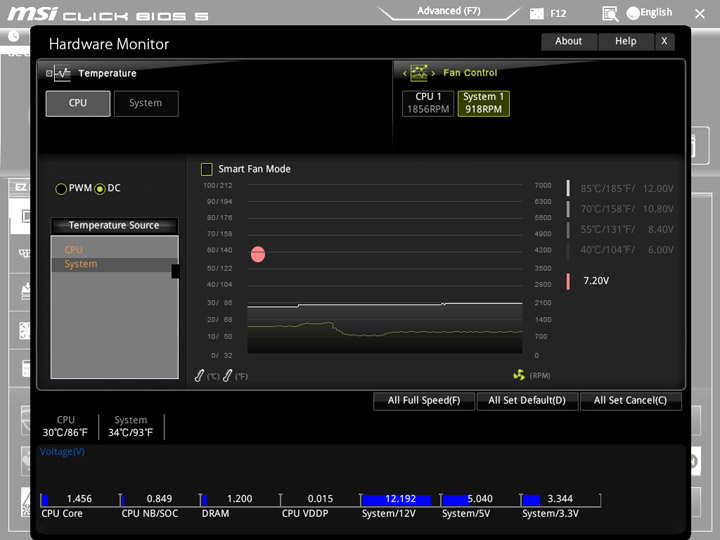Click the pink fan voltage slider handle
The image size is (720, 540).
click(568, 281)
